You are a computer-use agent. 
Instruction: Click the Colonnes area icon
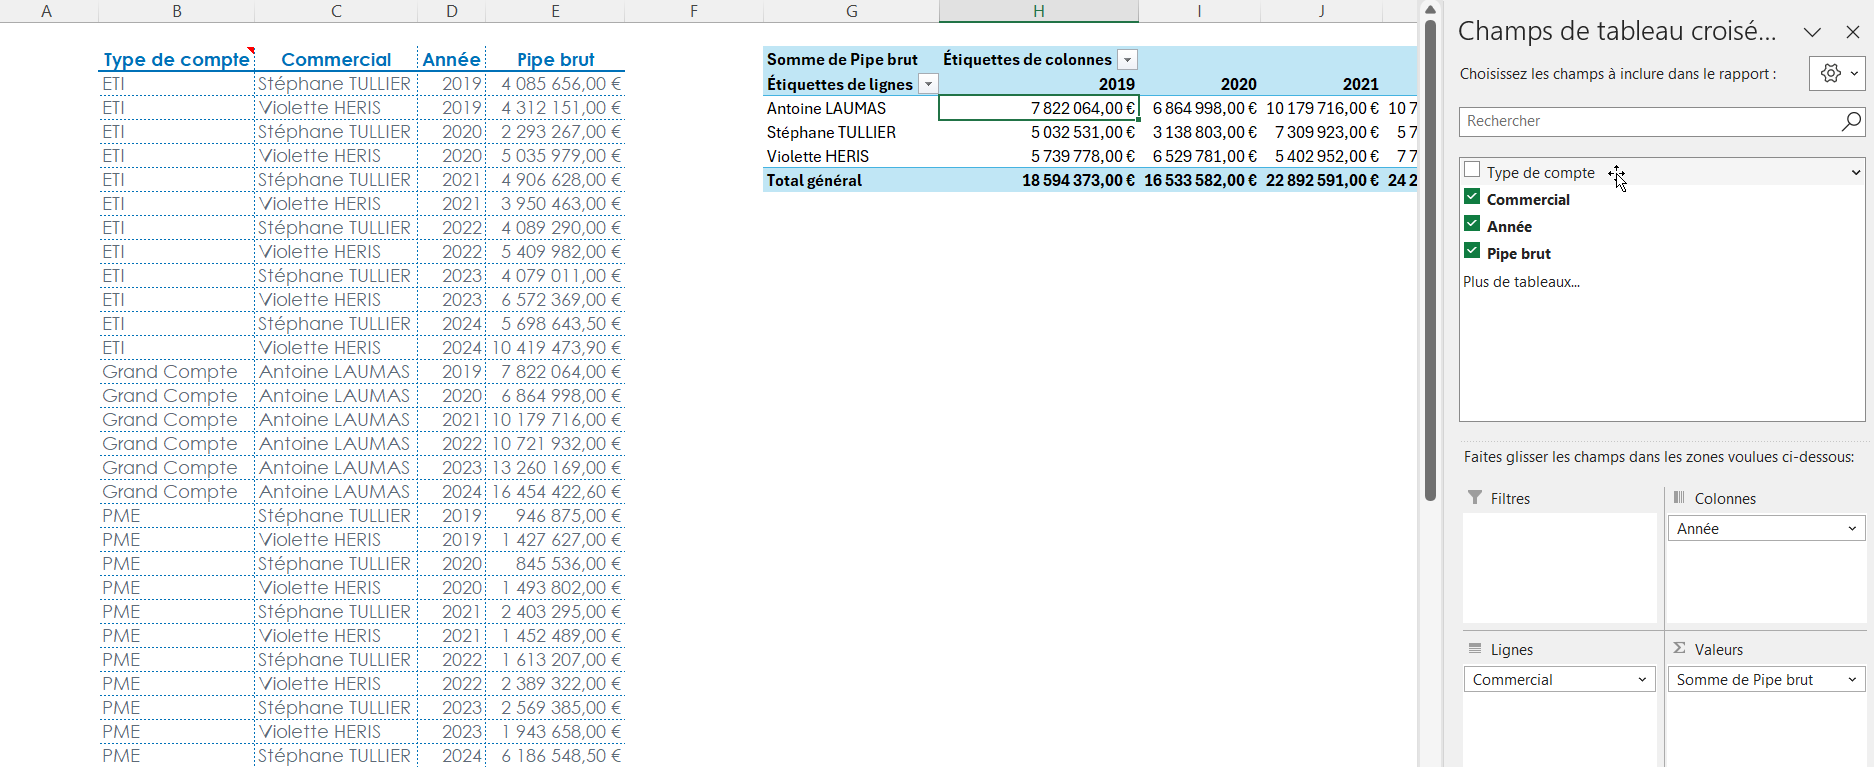pyautogui.click(x=1679, y=498)
